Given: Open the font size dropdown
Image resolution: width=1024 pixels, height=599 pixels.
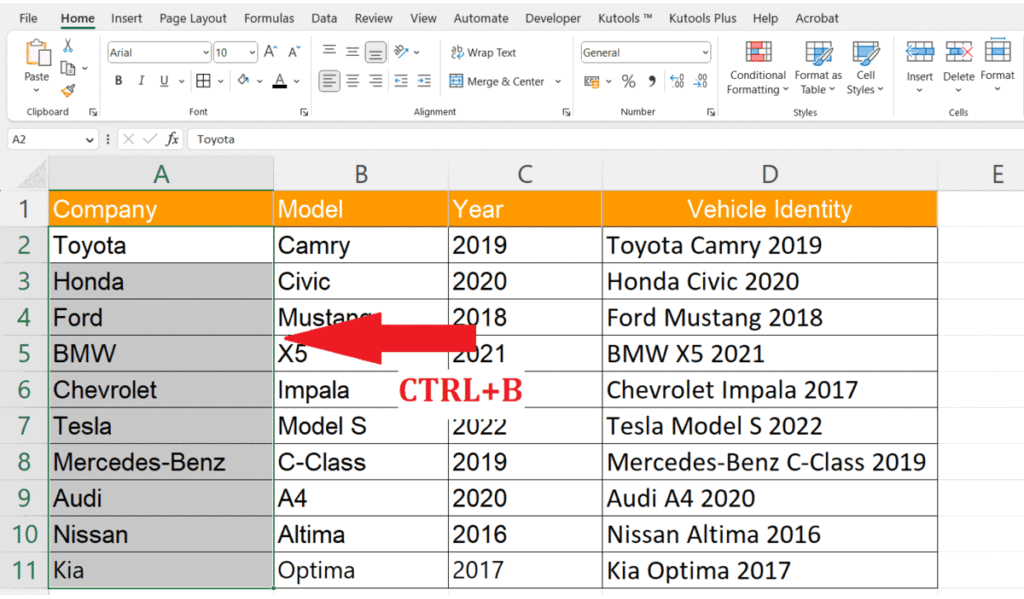Looking at the screenshot, I should point(252,52).
